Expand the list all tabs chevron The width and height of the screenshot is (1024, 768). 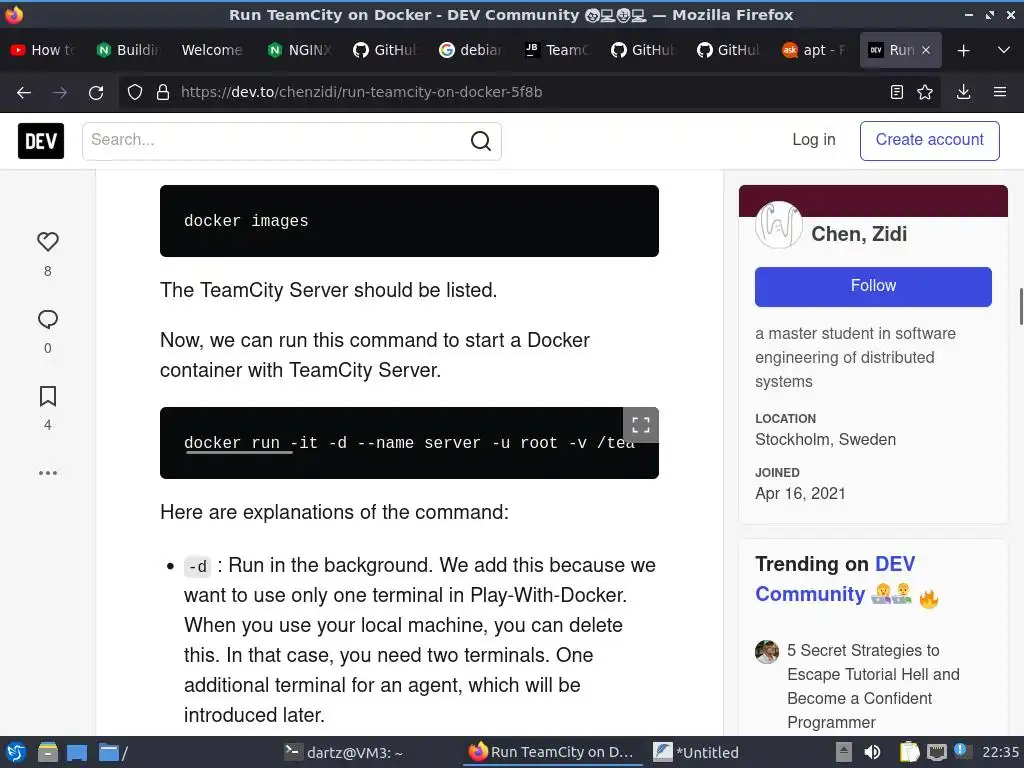pos(1004,50)
